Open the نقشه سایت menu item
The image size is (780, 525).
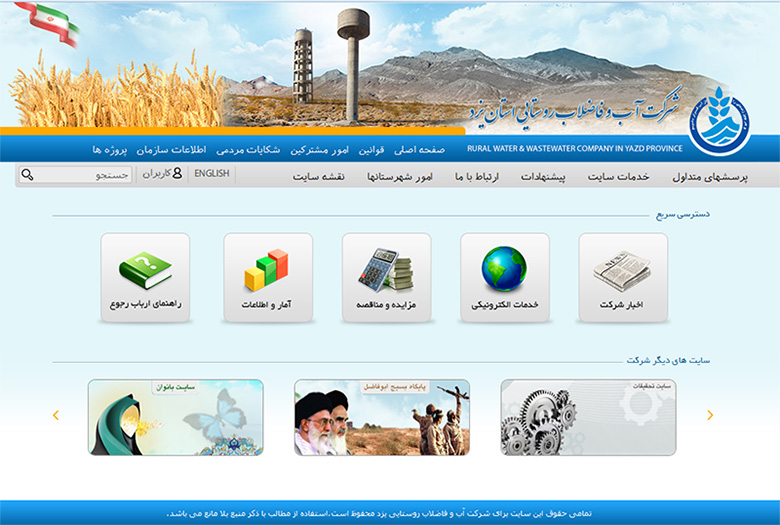coord(318,176)
